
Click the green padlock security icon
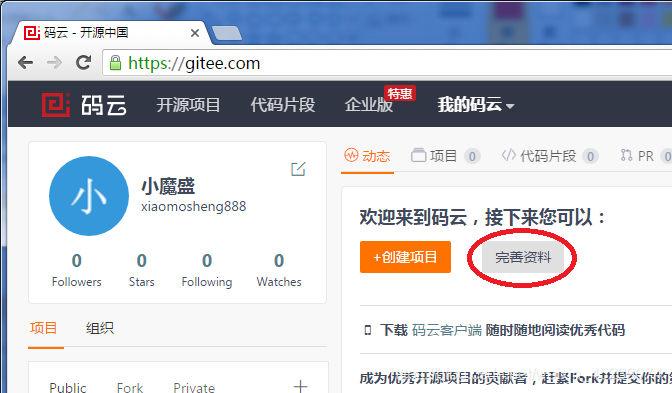pyautogui.click(x=115, y=63)
